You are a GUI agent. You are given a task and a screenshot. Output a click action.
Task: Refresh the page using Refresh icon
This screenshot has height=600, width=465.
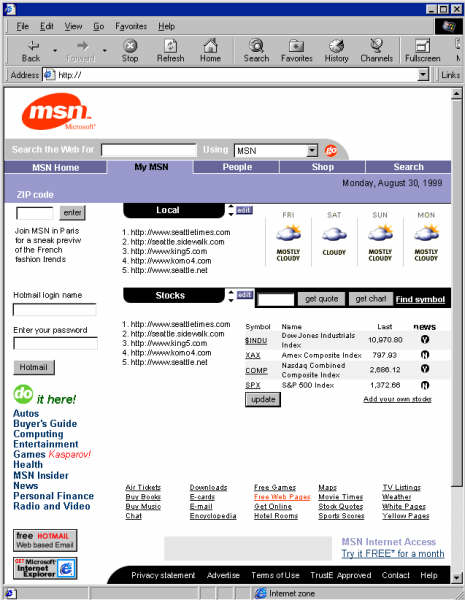(170, 46)
